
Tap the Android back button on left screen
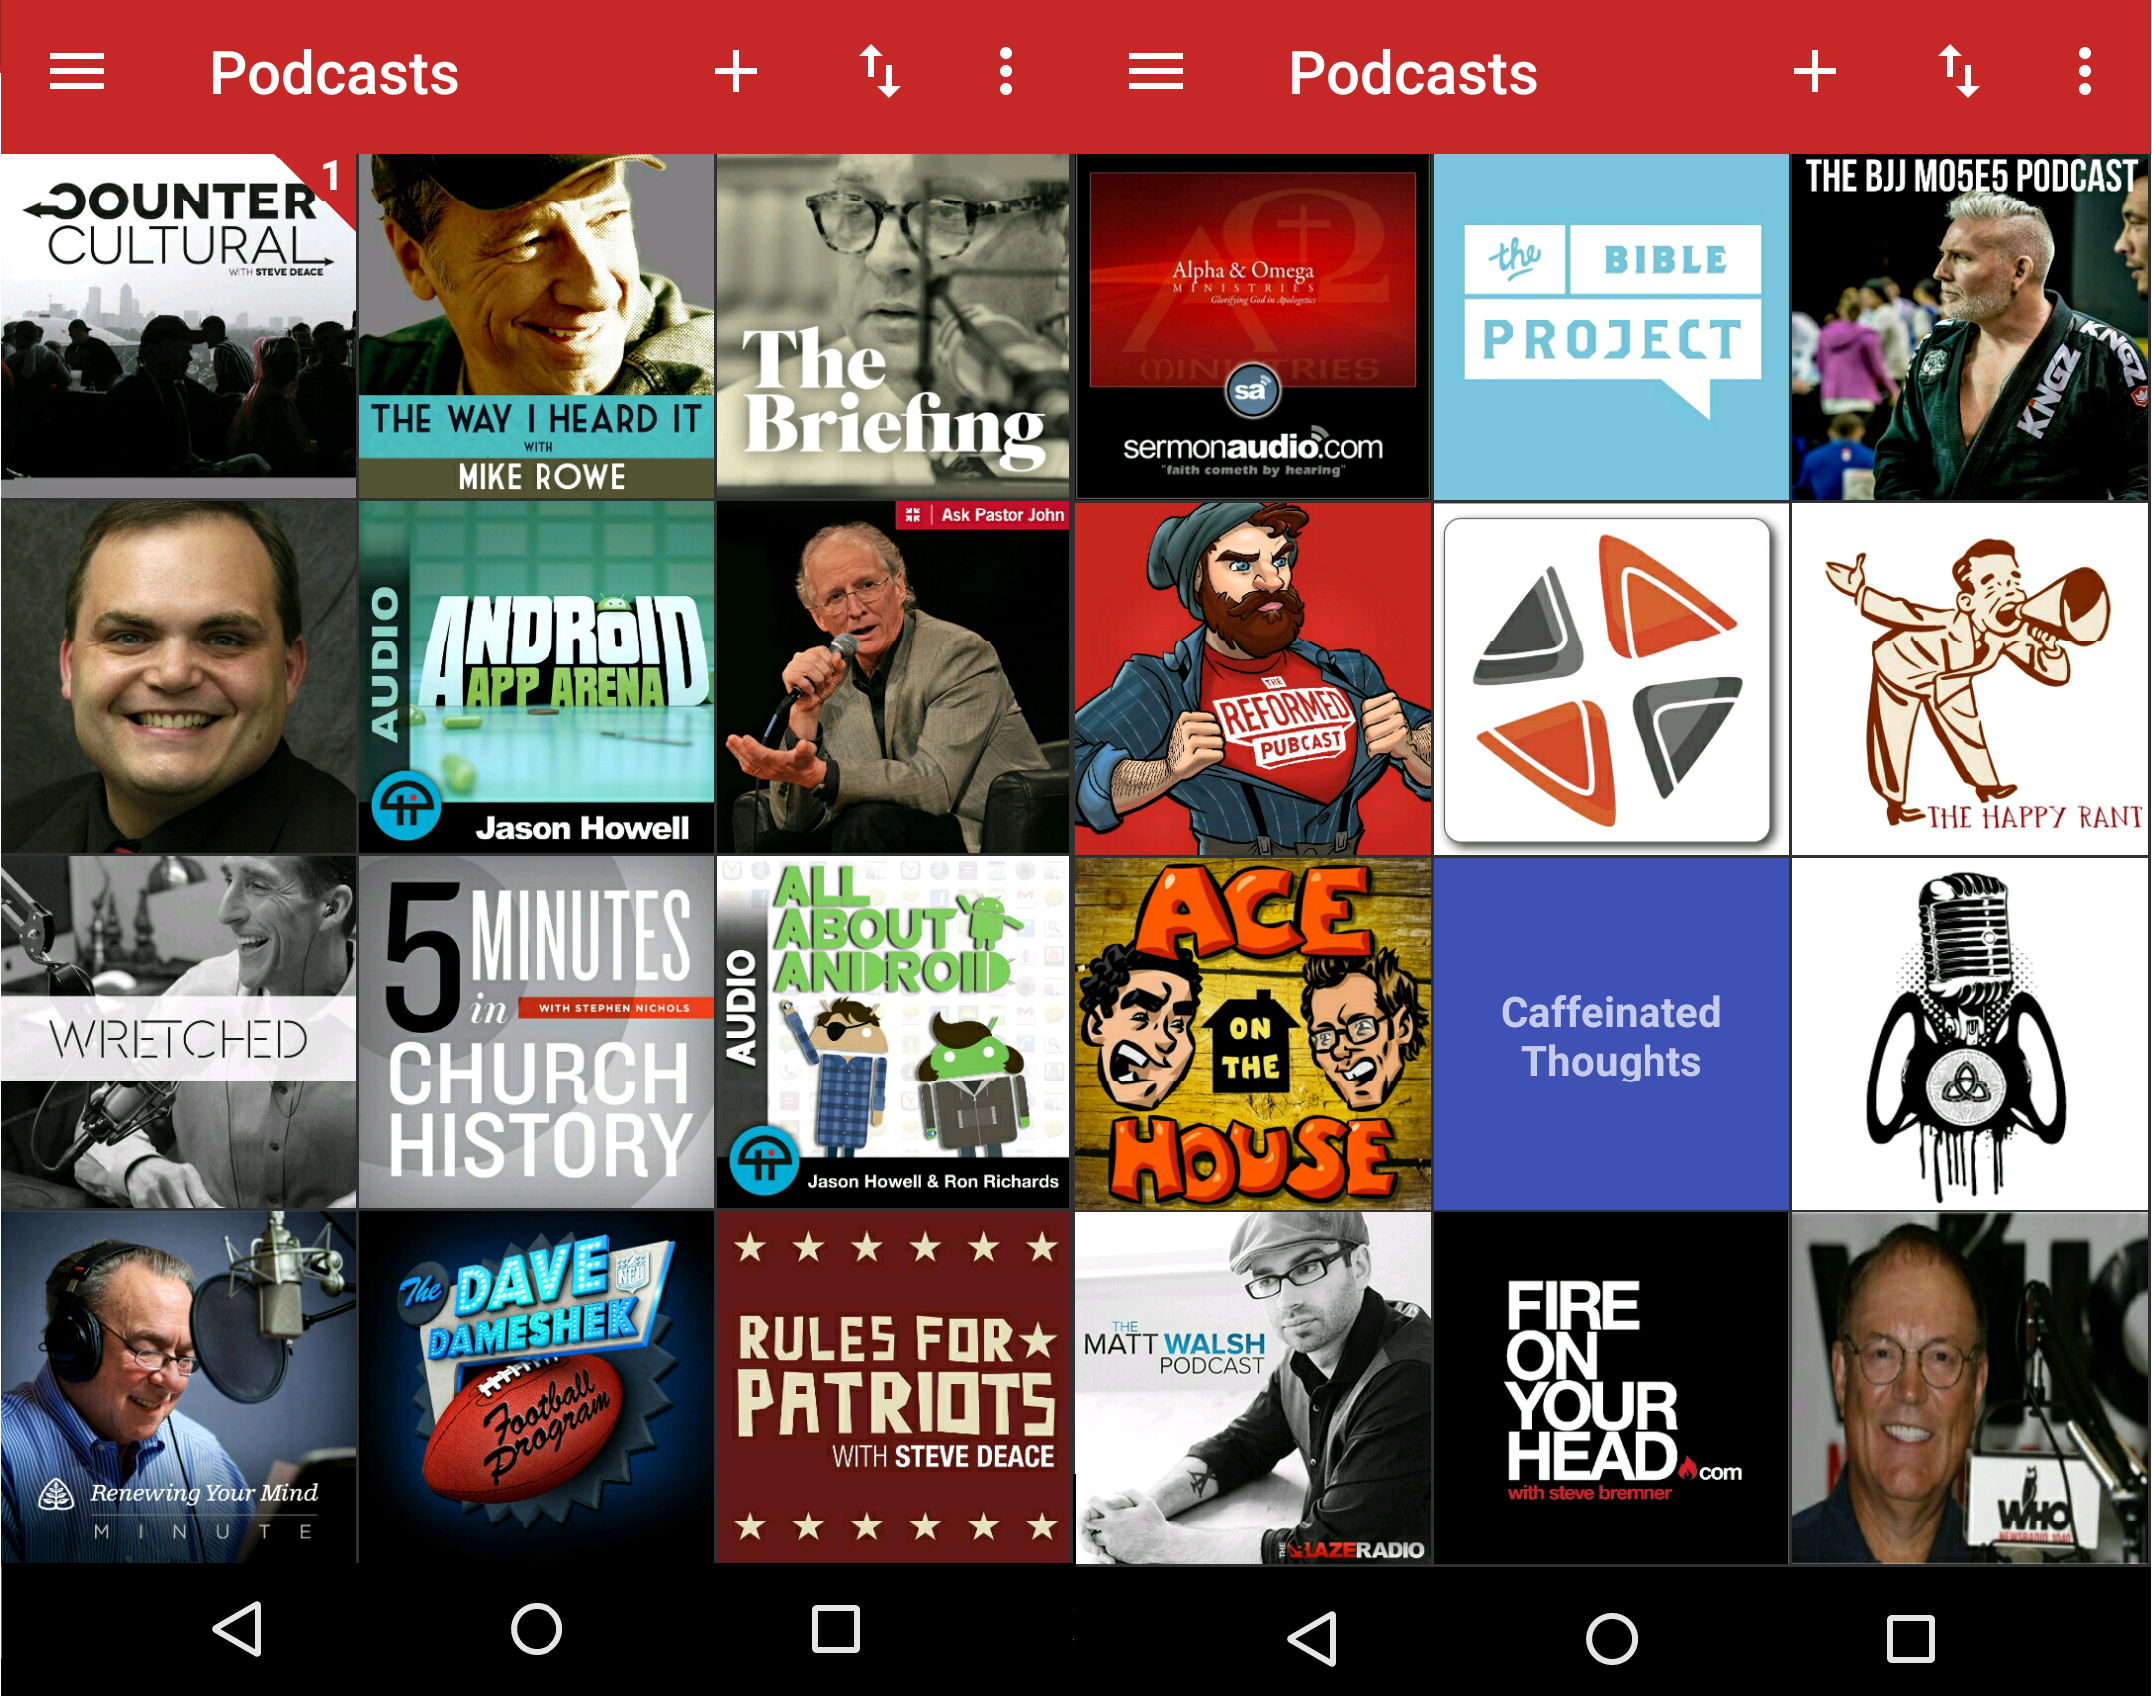[x=238, y=1629]
